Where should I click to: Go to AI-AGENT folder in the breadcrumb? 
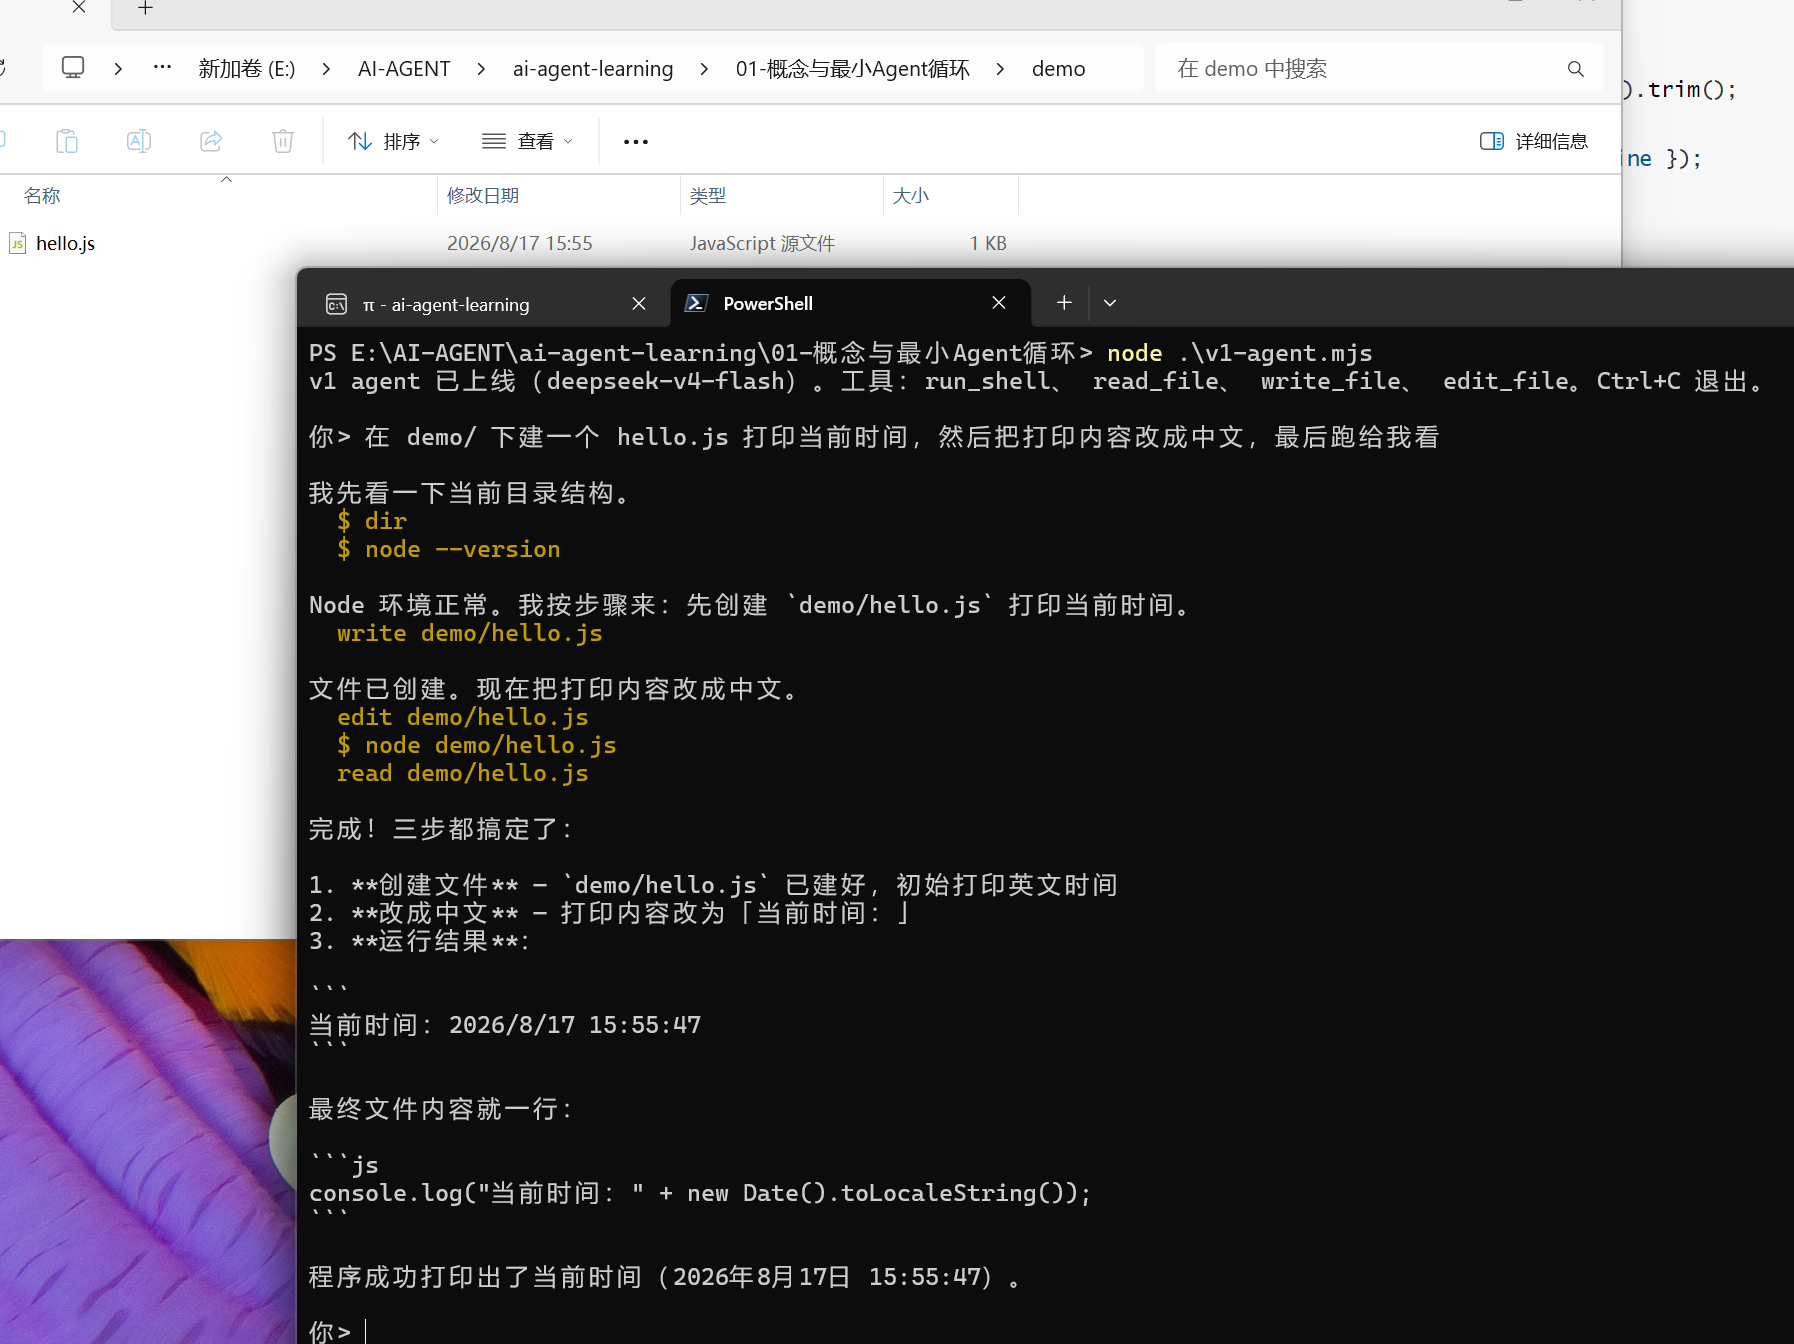(404, 69)
